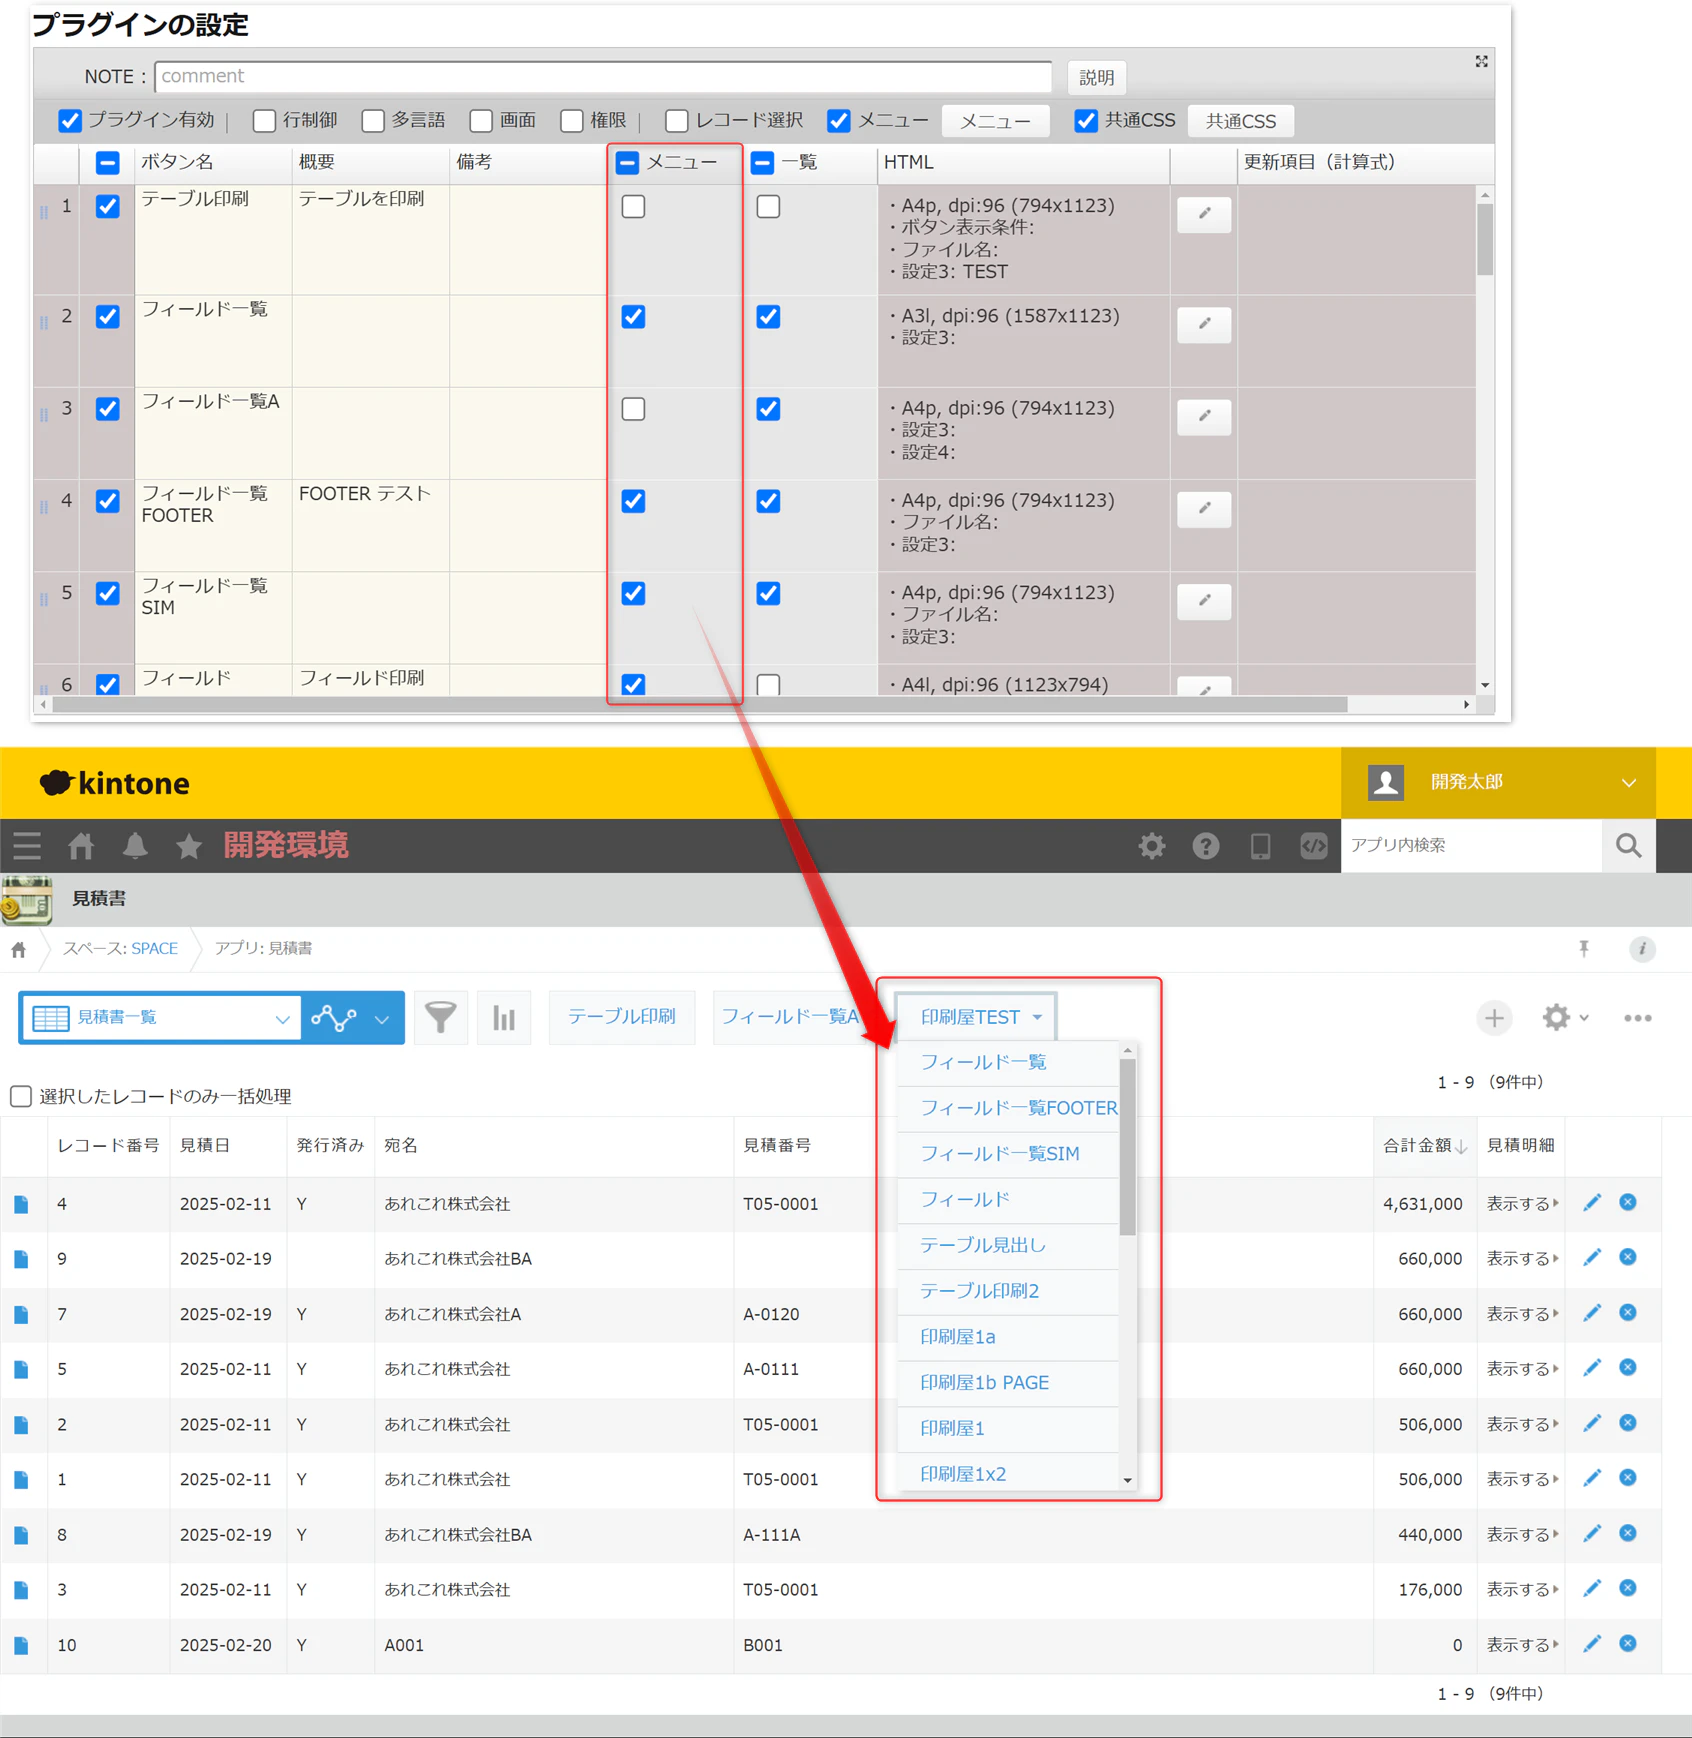Open the filter funnel icon
1692x1738 pixels.
point(440,1018)
